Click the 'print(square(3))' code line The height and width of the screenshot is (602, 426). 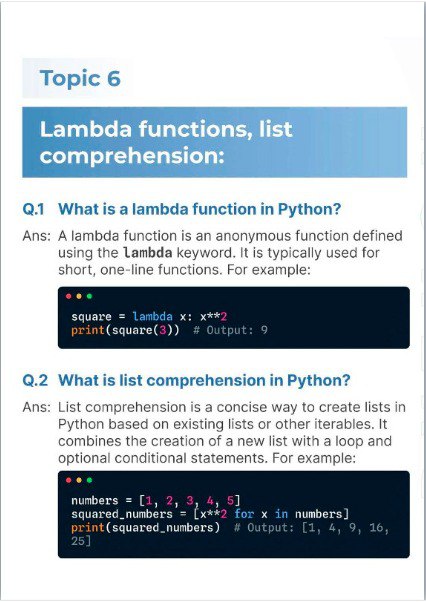[125, 330]
